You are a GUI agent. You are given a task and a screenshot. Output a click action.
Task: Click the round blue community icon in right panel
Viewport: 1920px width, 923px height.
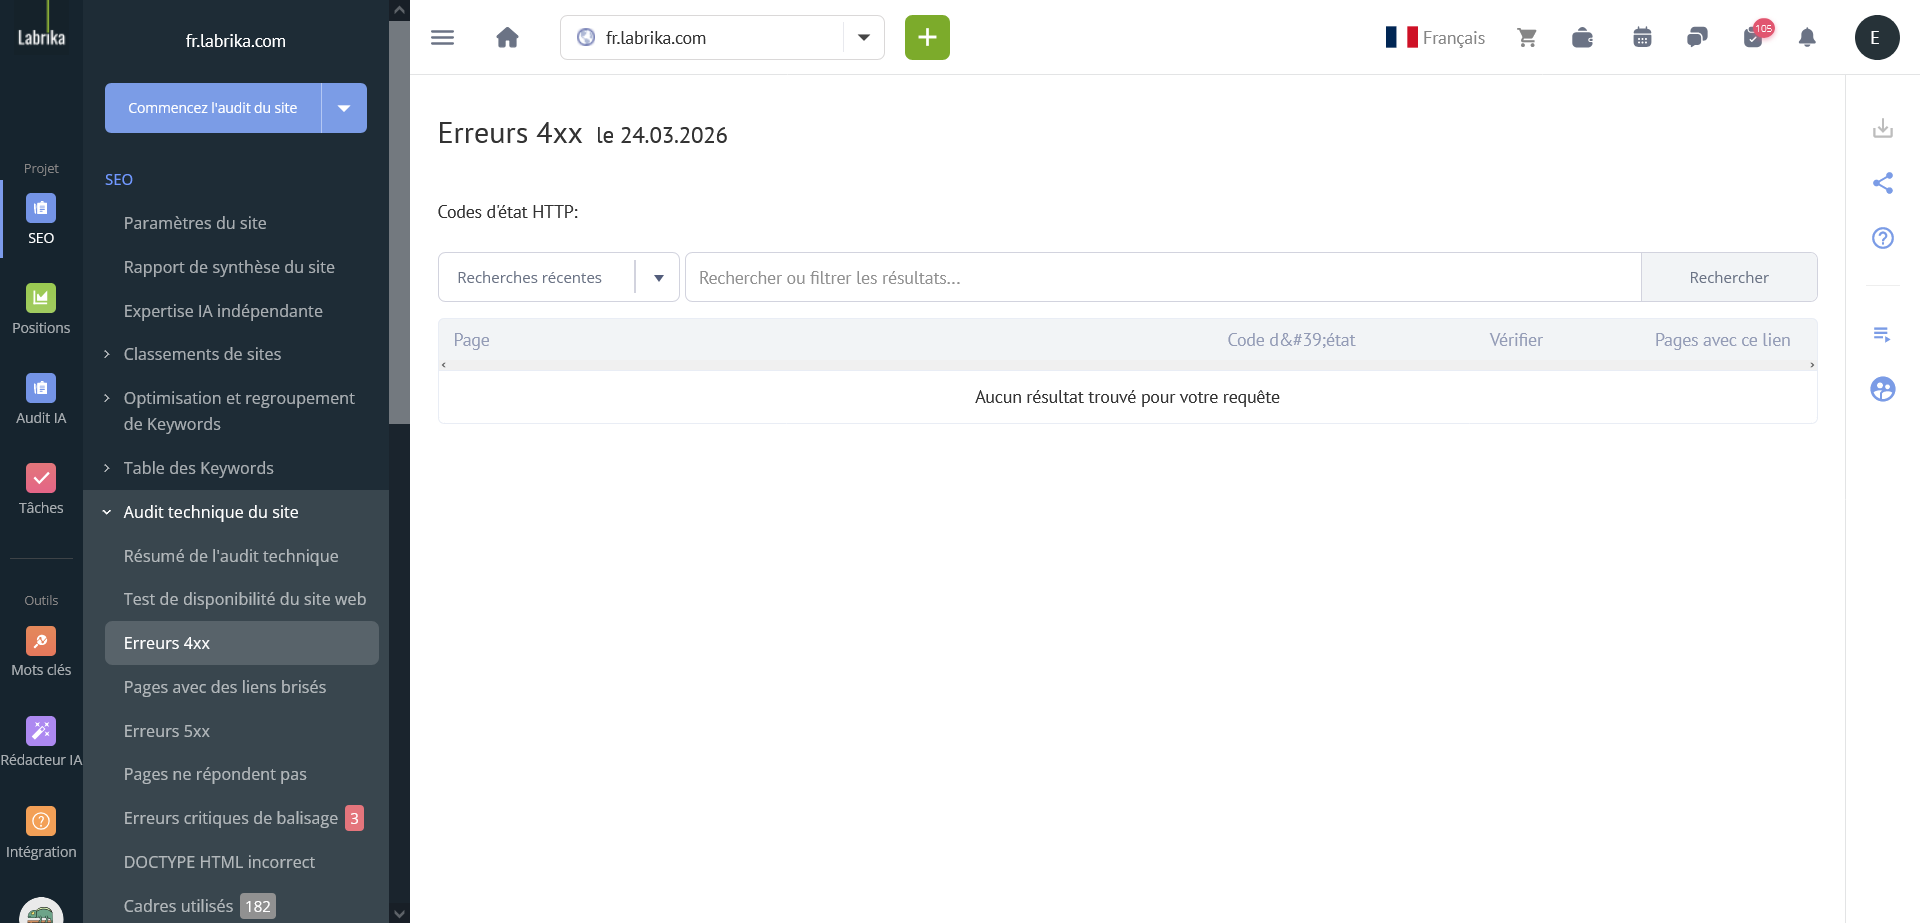[x=1883, y=389]
